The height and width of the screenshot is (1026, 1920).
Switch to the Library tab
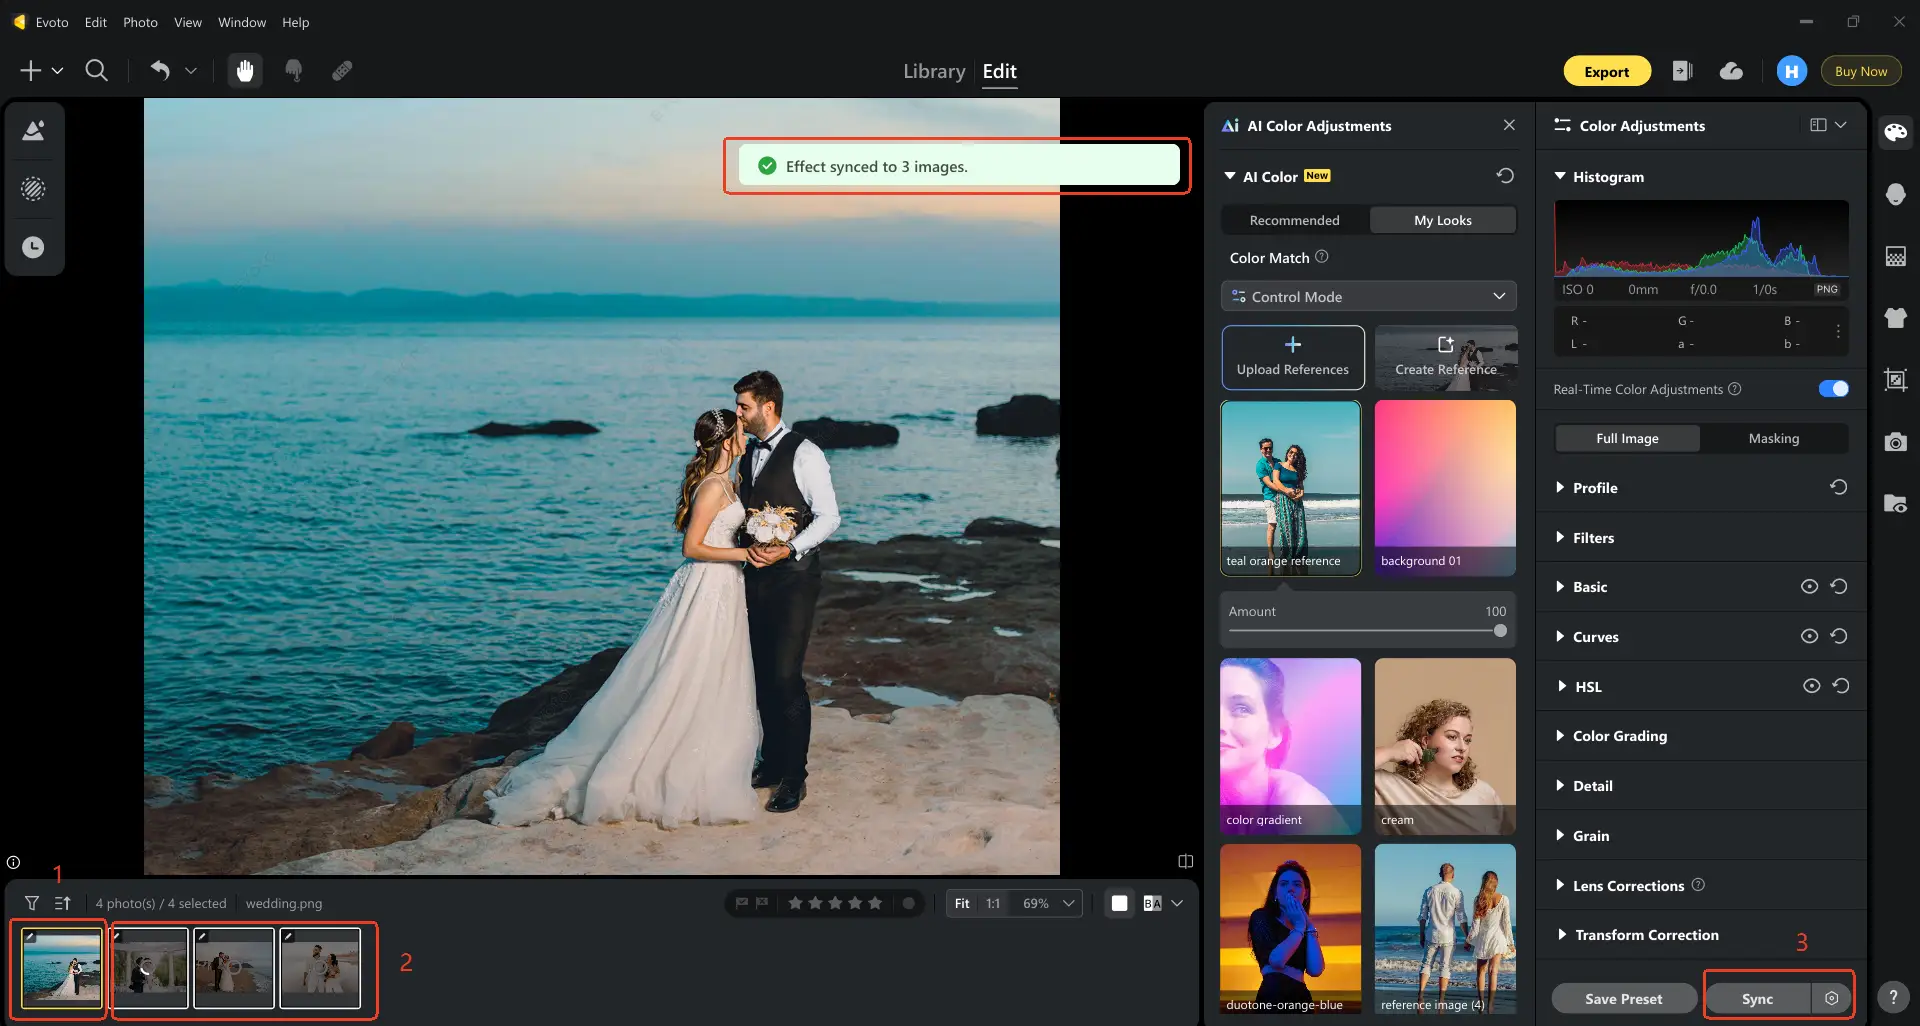pyautogui.click(x=933, y=71)
